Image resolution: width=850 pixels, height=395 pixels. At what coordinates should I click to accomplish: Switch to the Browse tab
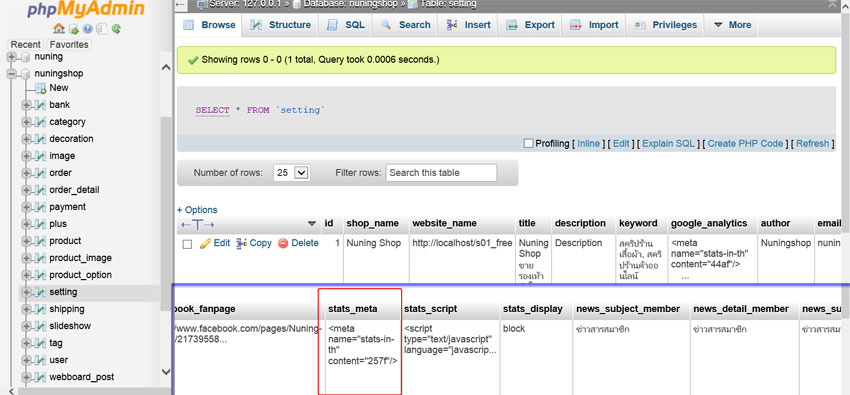pos(209,25)
